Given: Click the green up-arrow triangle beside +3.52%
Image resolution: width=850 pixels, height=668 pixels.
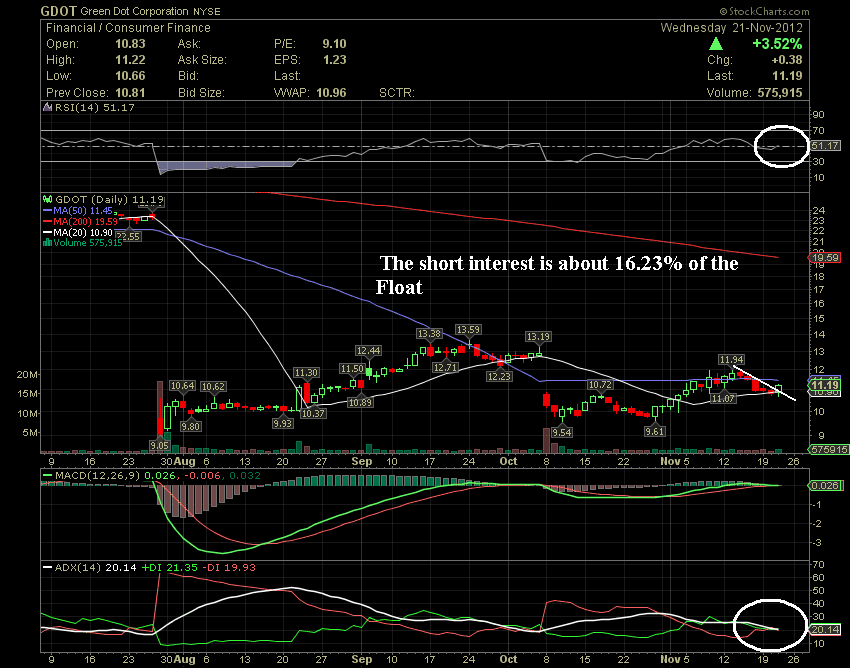Looking at the screenshot, I should [716, 44].
